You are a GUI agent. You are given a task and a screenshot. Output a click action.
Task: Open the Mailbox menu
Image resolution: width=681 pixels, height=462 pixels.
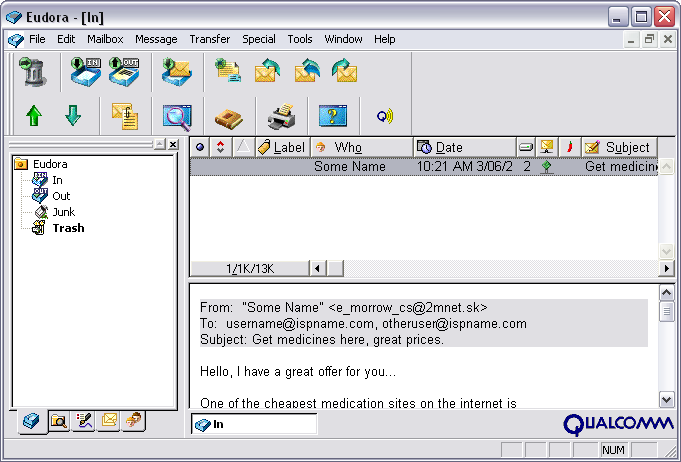pos(104,39)
